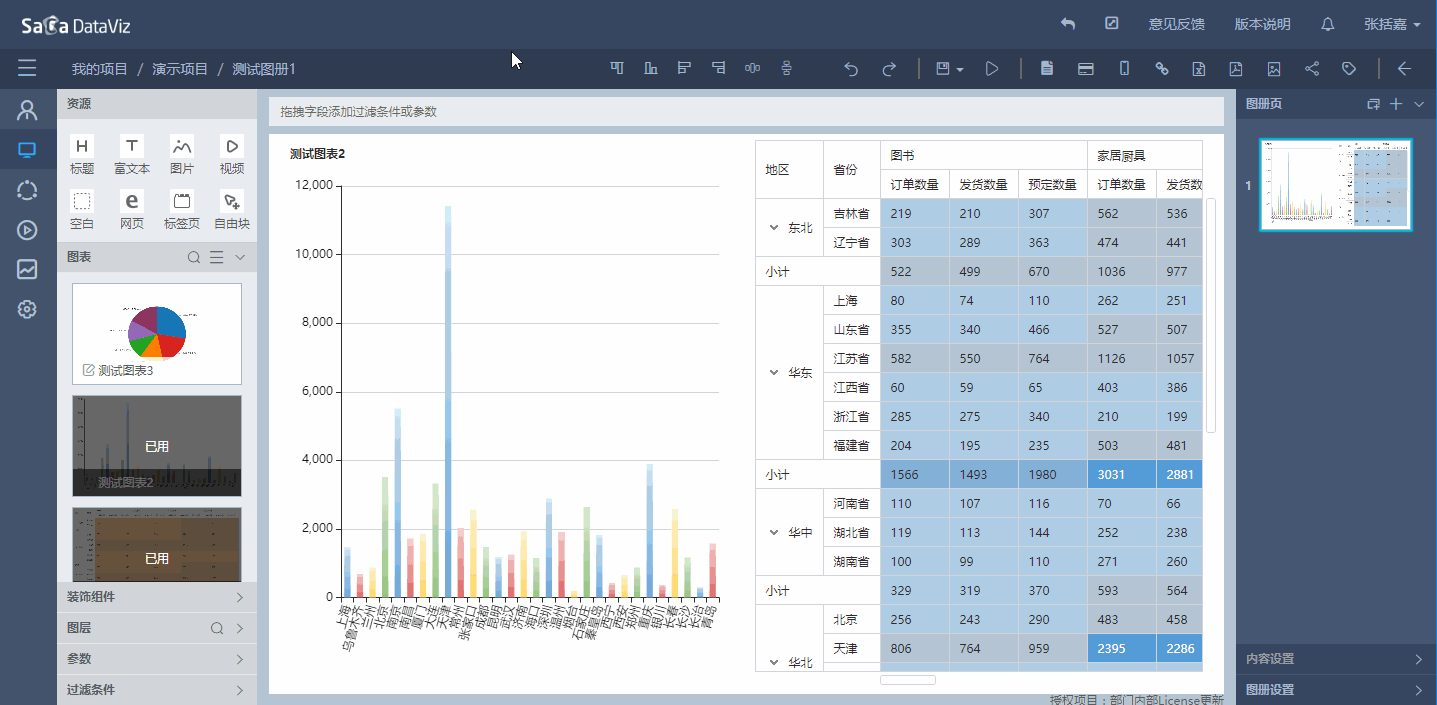1437x705 pixels.
Task: Add a 空白 blank component
Action: tap(82, 210)
